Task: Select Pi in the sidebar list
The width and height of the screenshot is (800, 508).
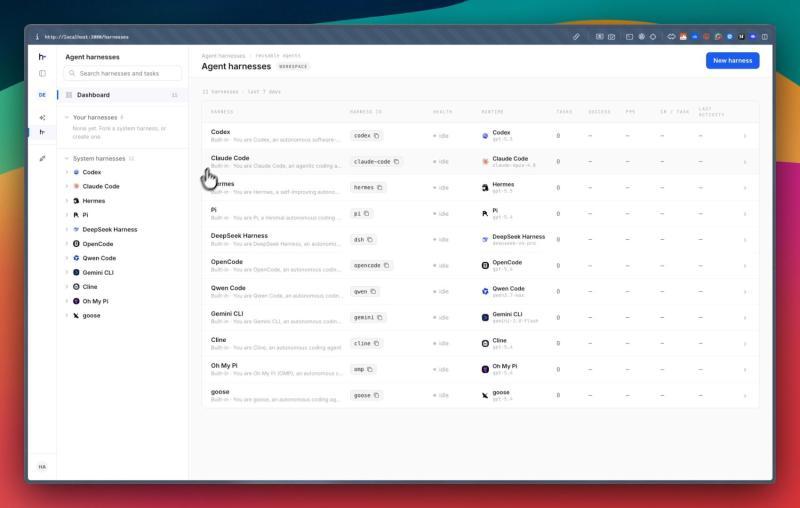Action: 85,215
